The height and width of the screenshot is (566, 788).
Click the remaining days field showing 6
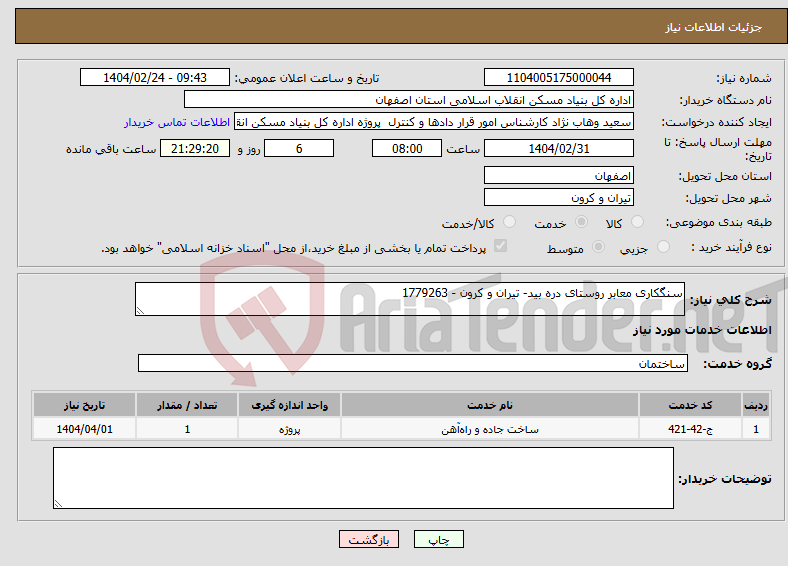tap(299, 148)
